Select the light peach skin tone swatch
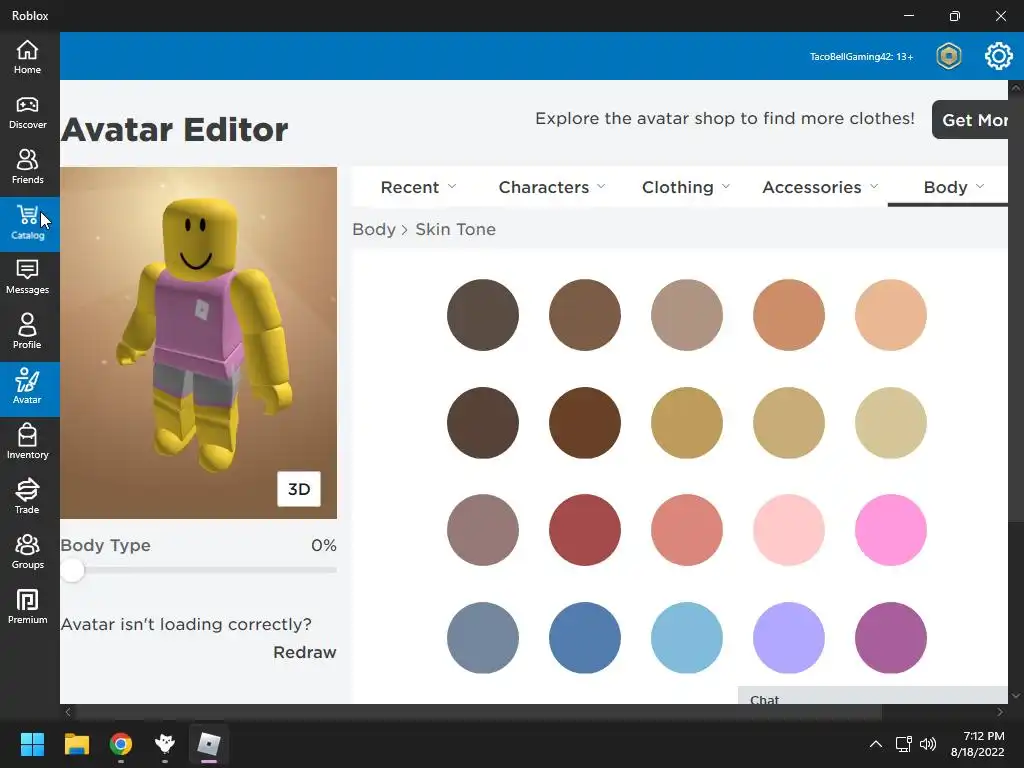The width and height of the screenshot is (1024, 768). pos(890,315)
